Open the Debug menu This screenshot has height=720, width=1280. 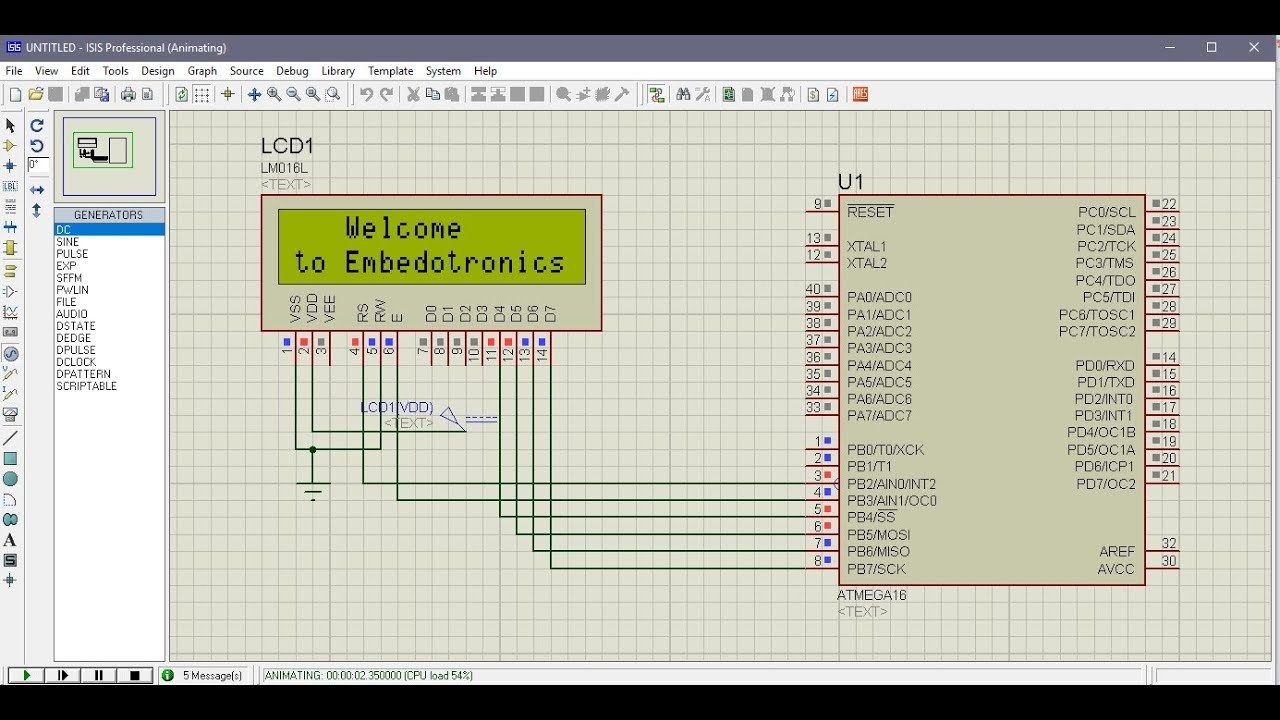pyautogui.click(x=292, y=71)
